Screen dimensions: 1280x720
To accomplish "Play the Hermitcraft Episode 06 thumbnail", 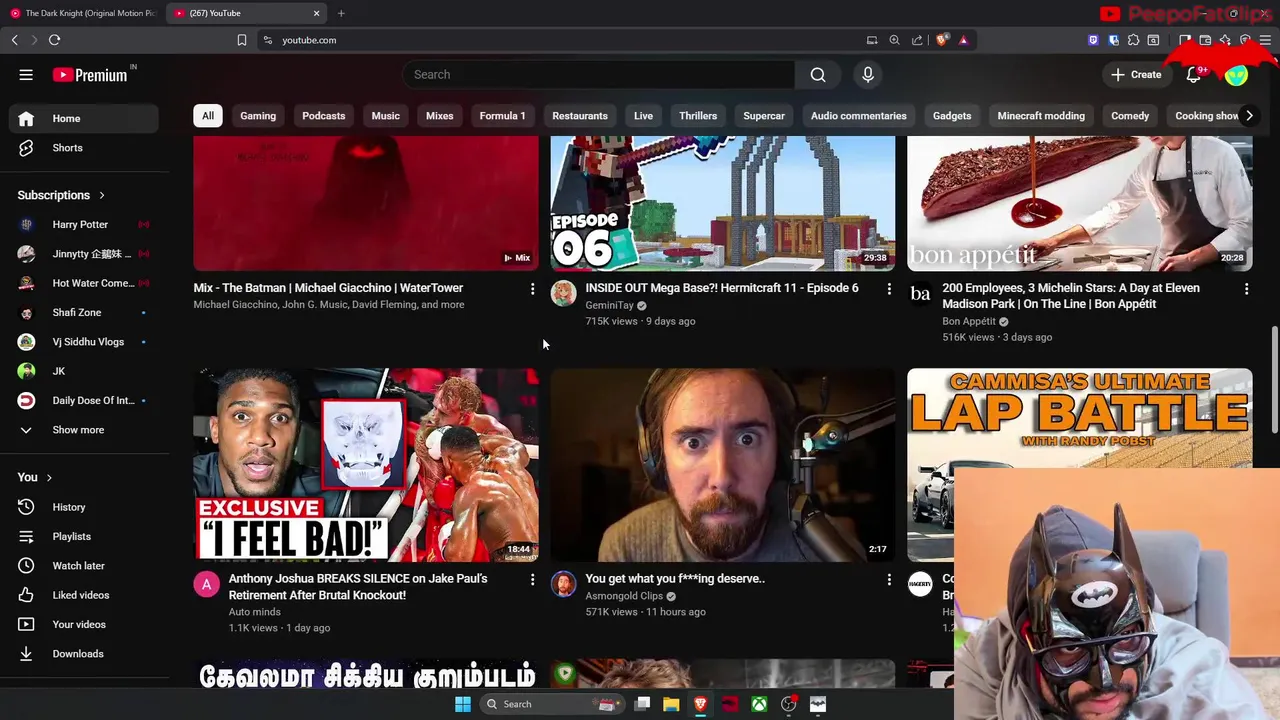I will pyautogui.click(x=723, y=204).
